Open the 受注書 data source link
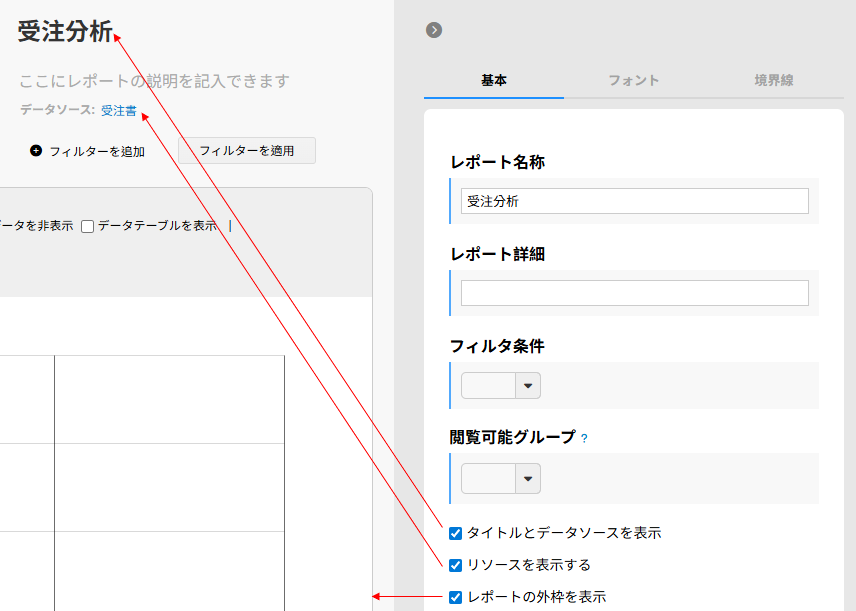 [x=119, y=111]
